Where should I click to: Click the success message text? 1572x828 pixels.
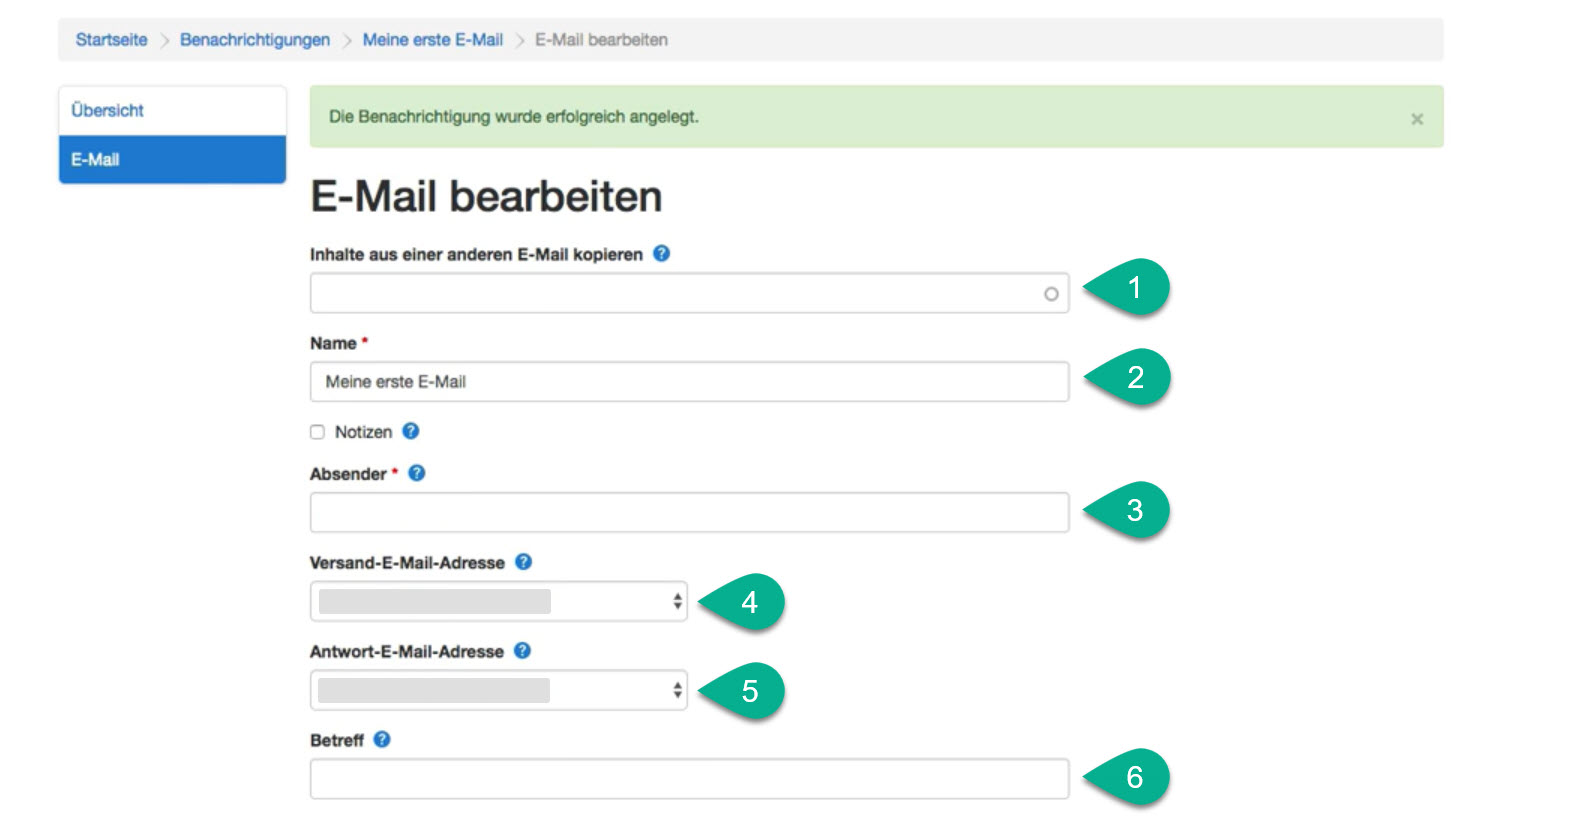tap(514, 117)
